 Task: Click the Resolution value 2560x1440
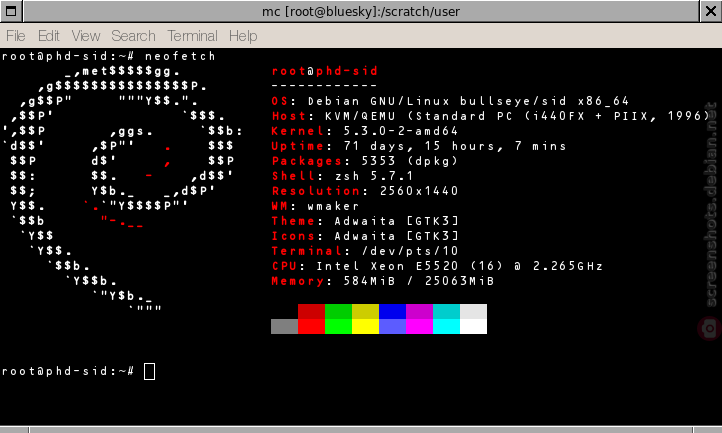tap(419, 191)
